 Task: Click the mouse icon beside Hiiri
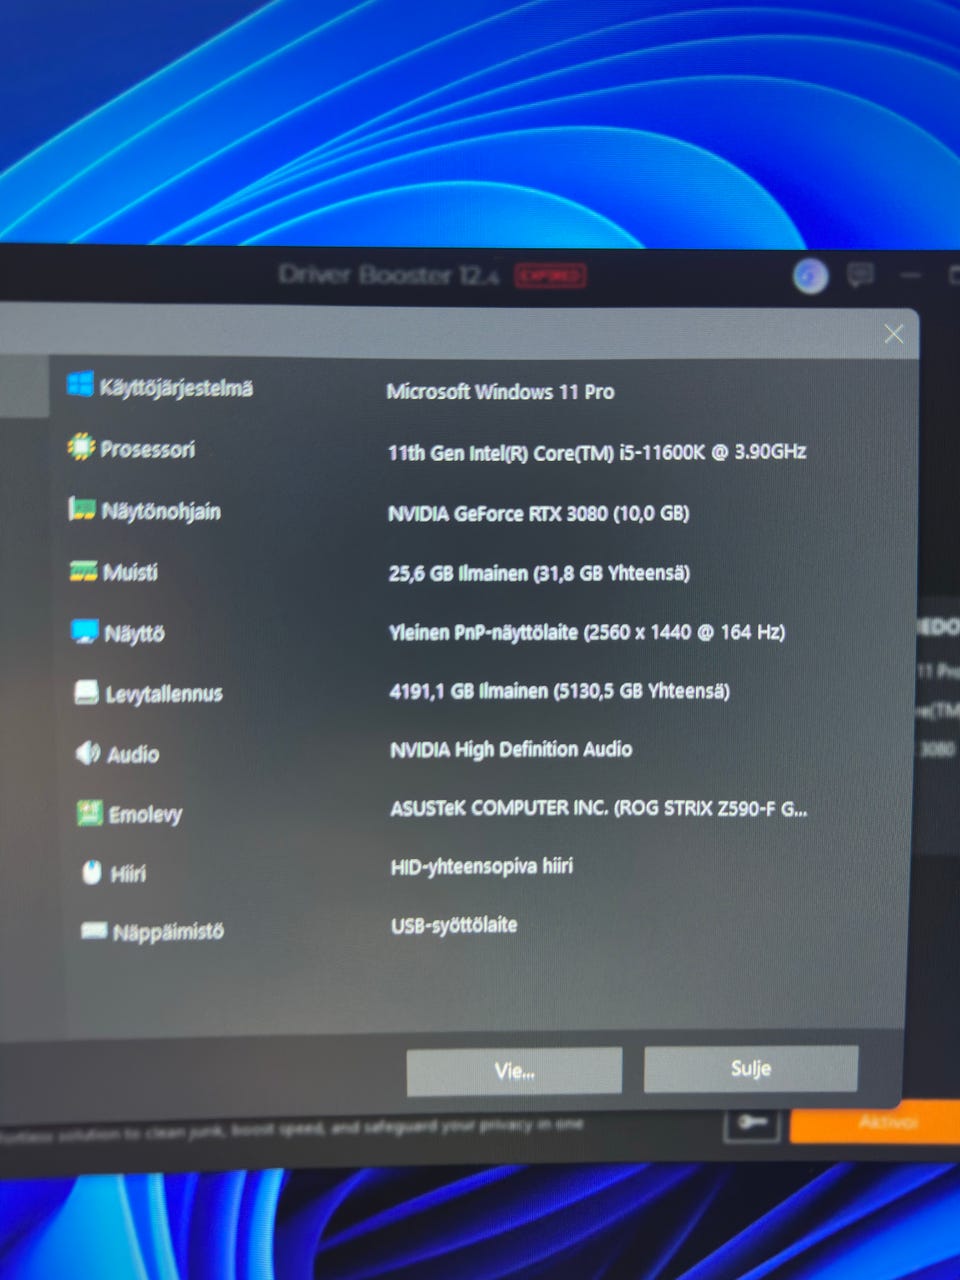tap(92, 872)
